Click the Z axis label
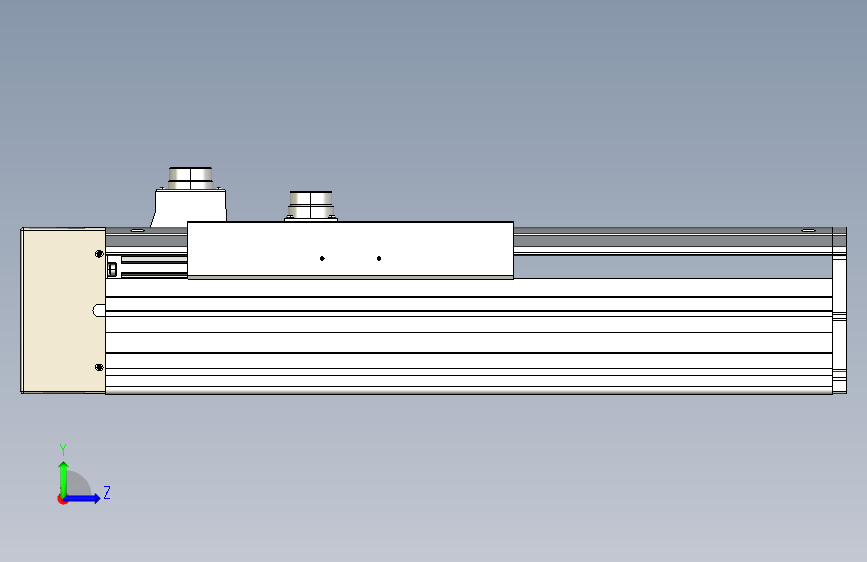 click(107, 492)
